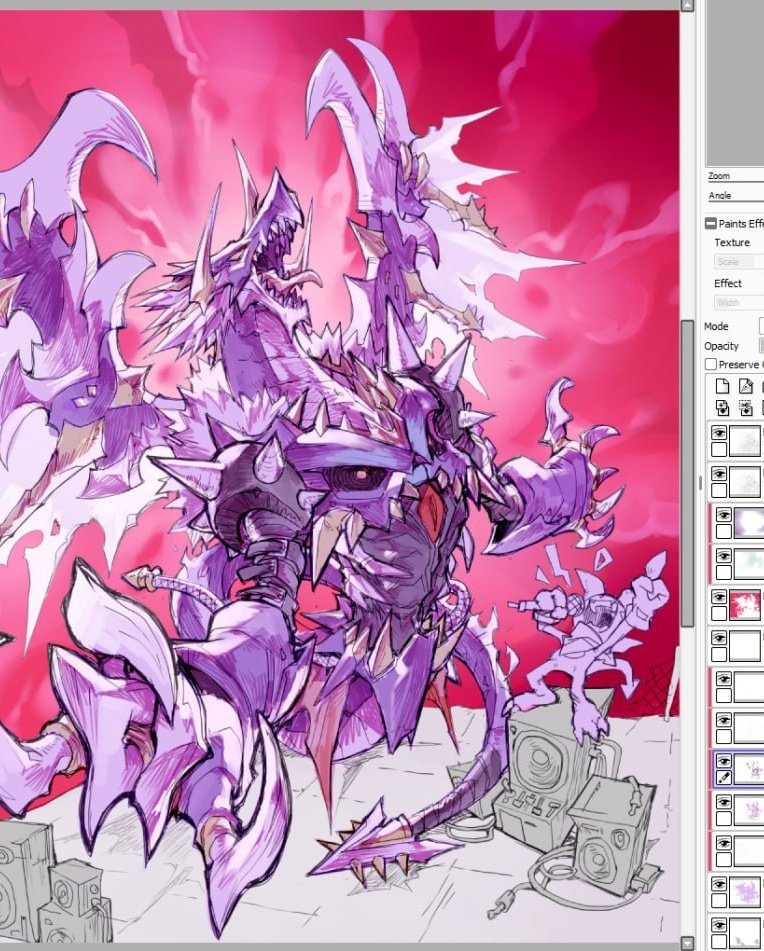Enable the Preserve Opacity checkbox
The height and width of the screenshot is (951, 764).
(x=711, y=364)
